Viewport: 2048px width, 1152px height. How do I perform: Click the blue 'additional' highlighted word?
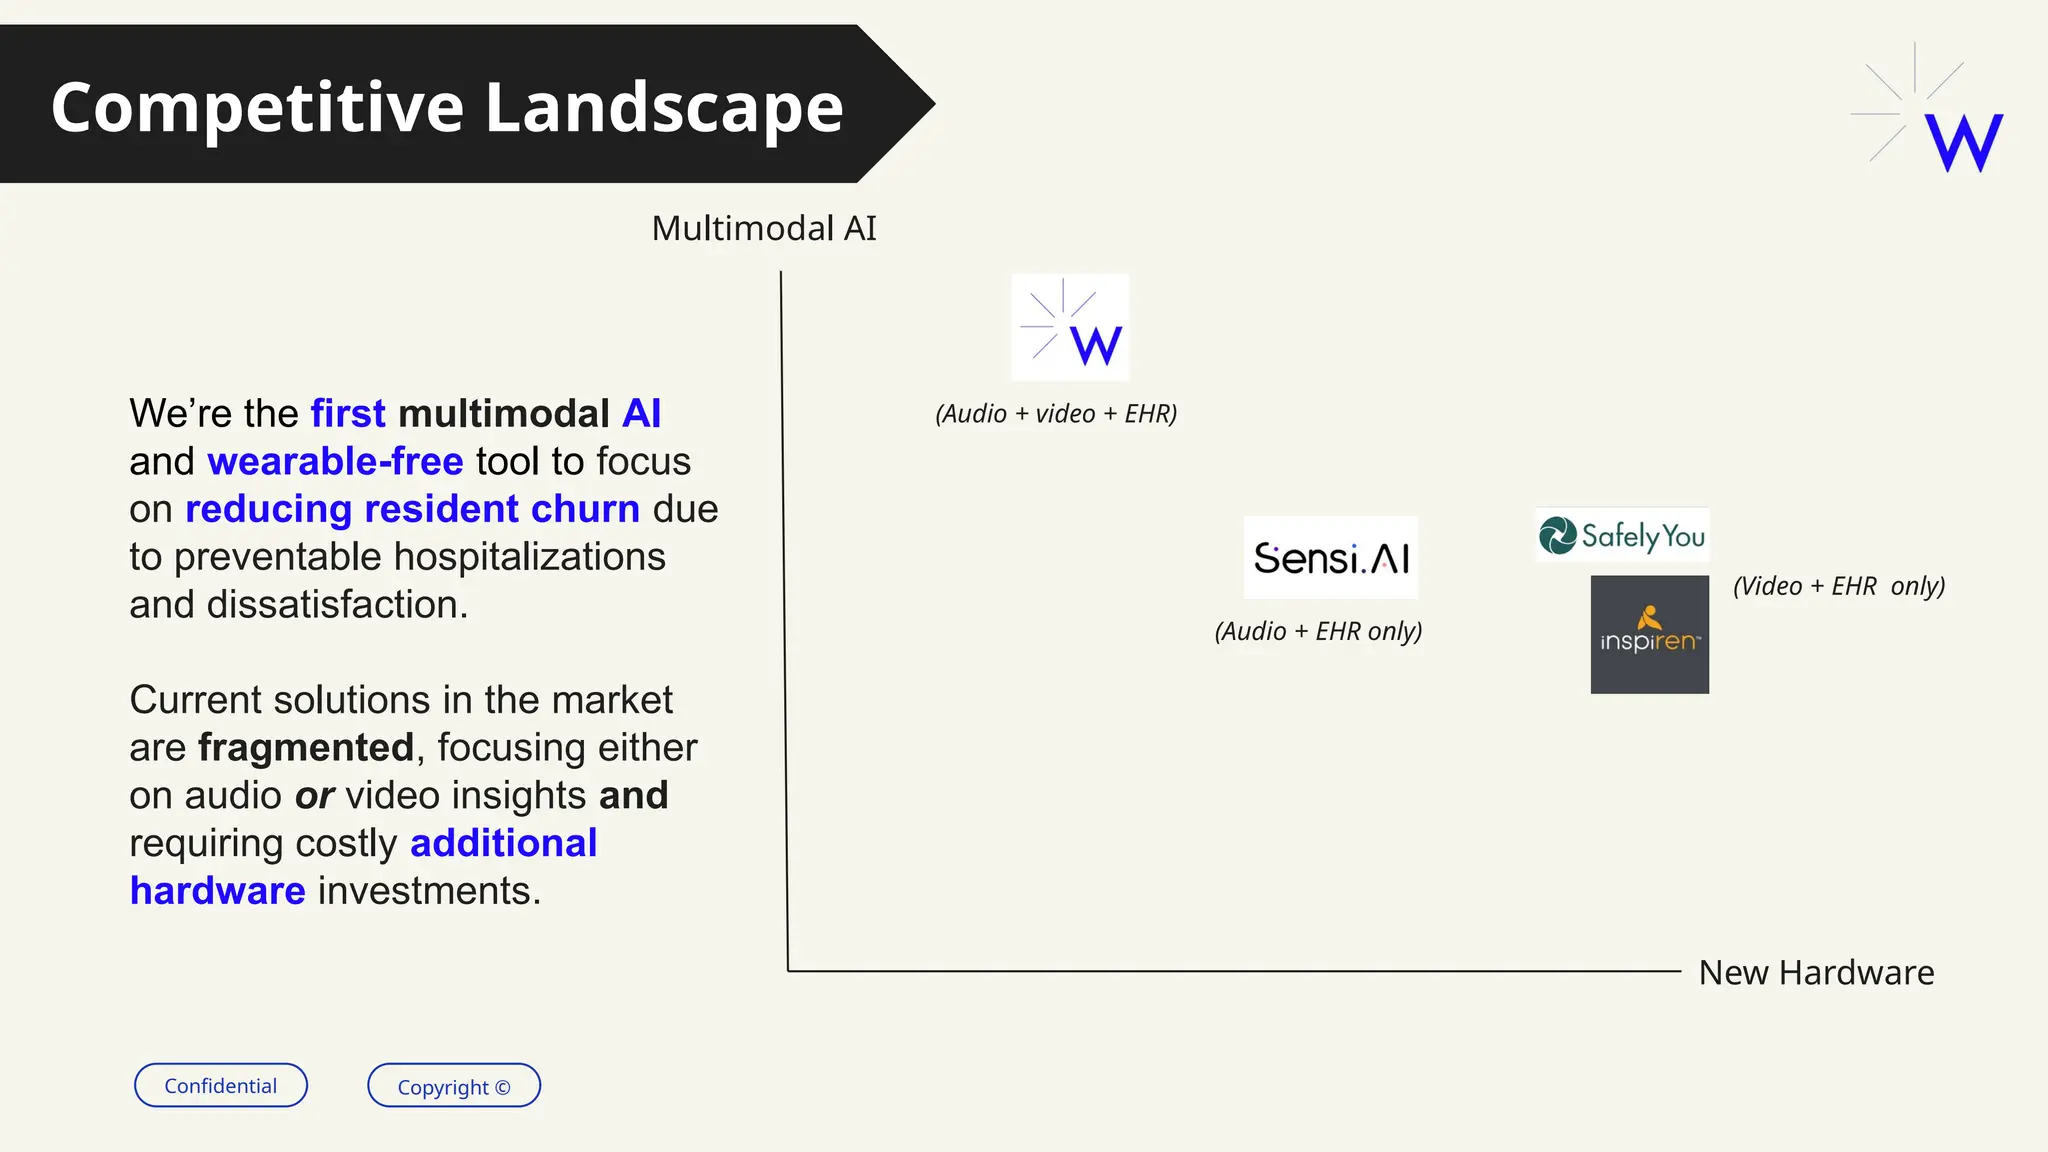point(503,844)
